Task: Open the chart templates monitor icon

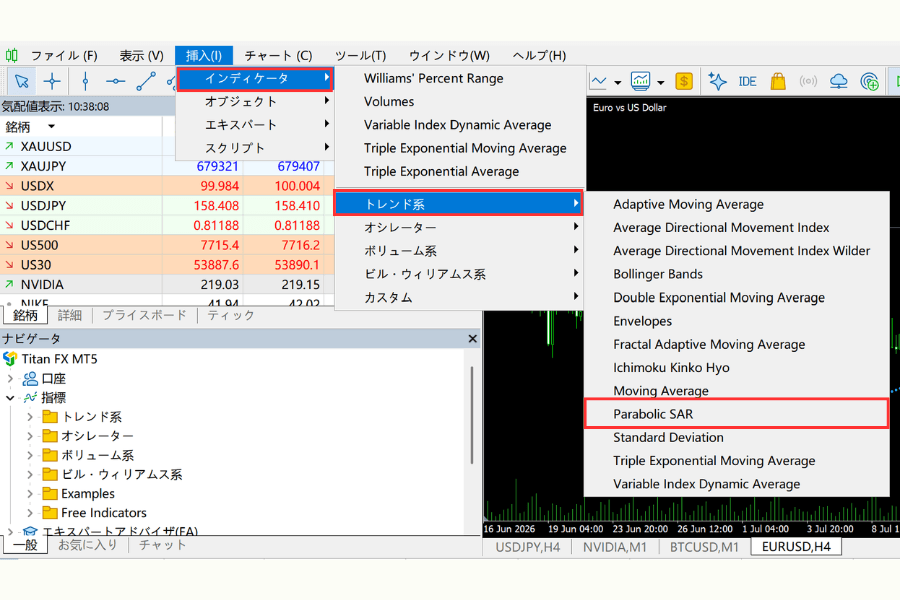Action: 640,82
